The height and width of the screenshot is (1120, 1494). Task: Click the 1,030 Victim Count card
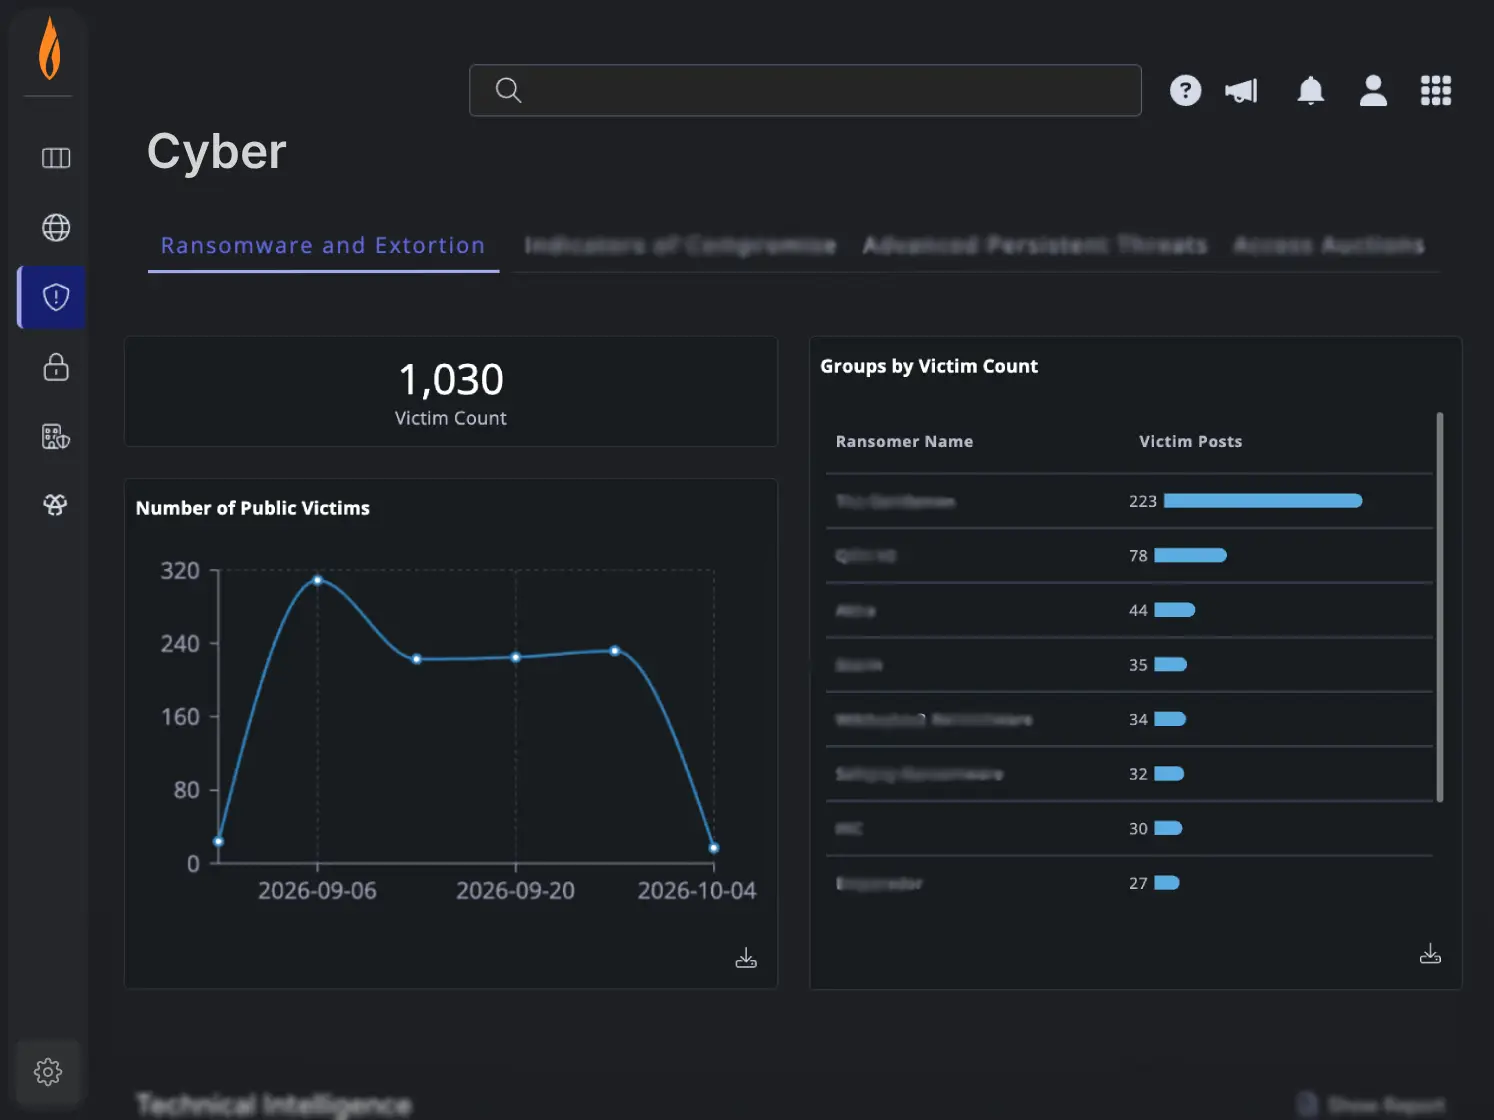pyautogui.click(x=451, y=392)
